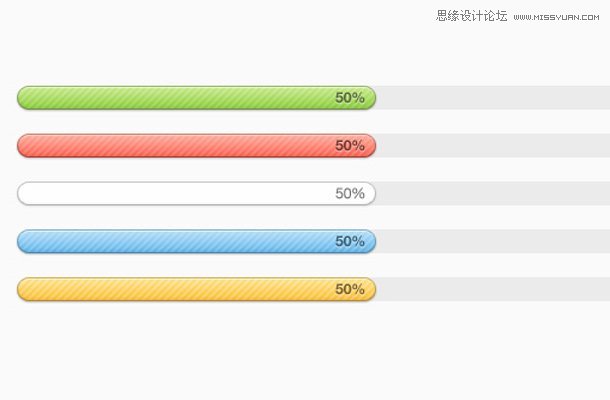Image resolution: width=610 pixels, height=400 pixels.
Task: Click the gray empty track of white bar
Action: (x=493, y=193)
